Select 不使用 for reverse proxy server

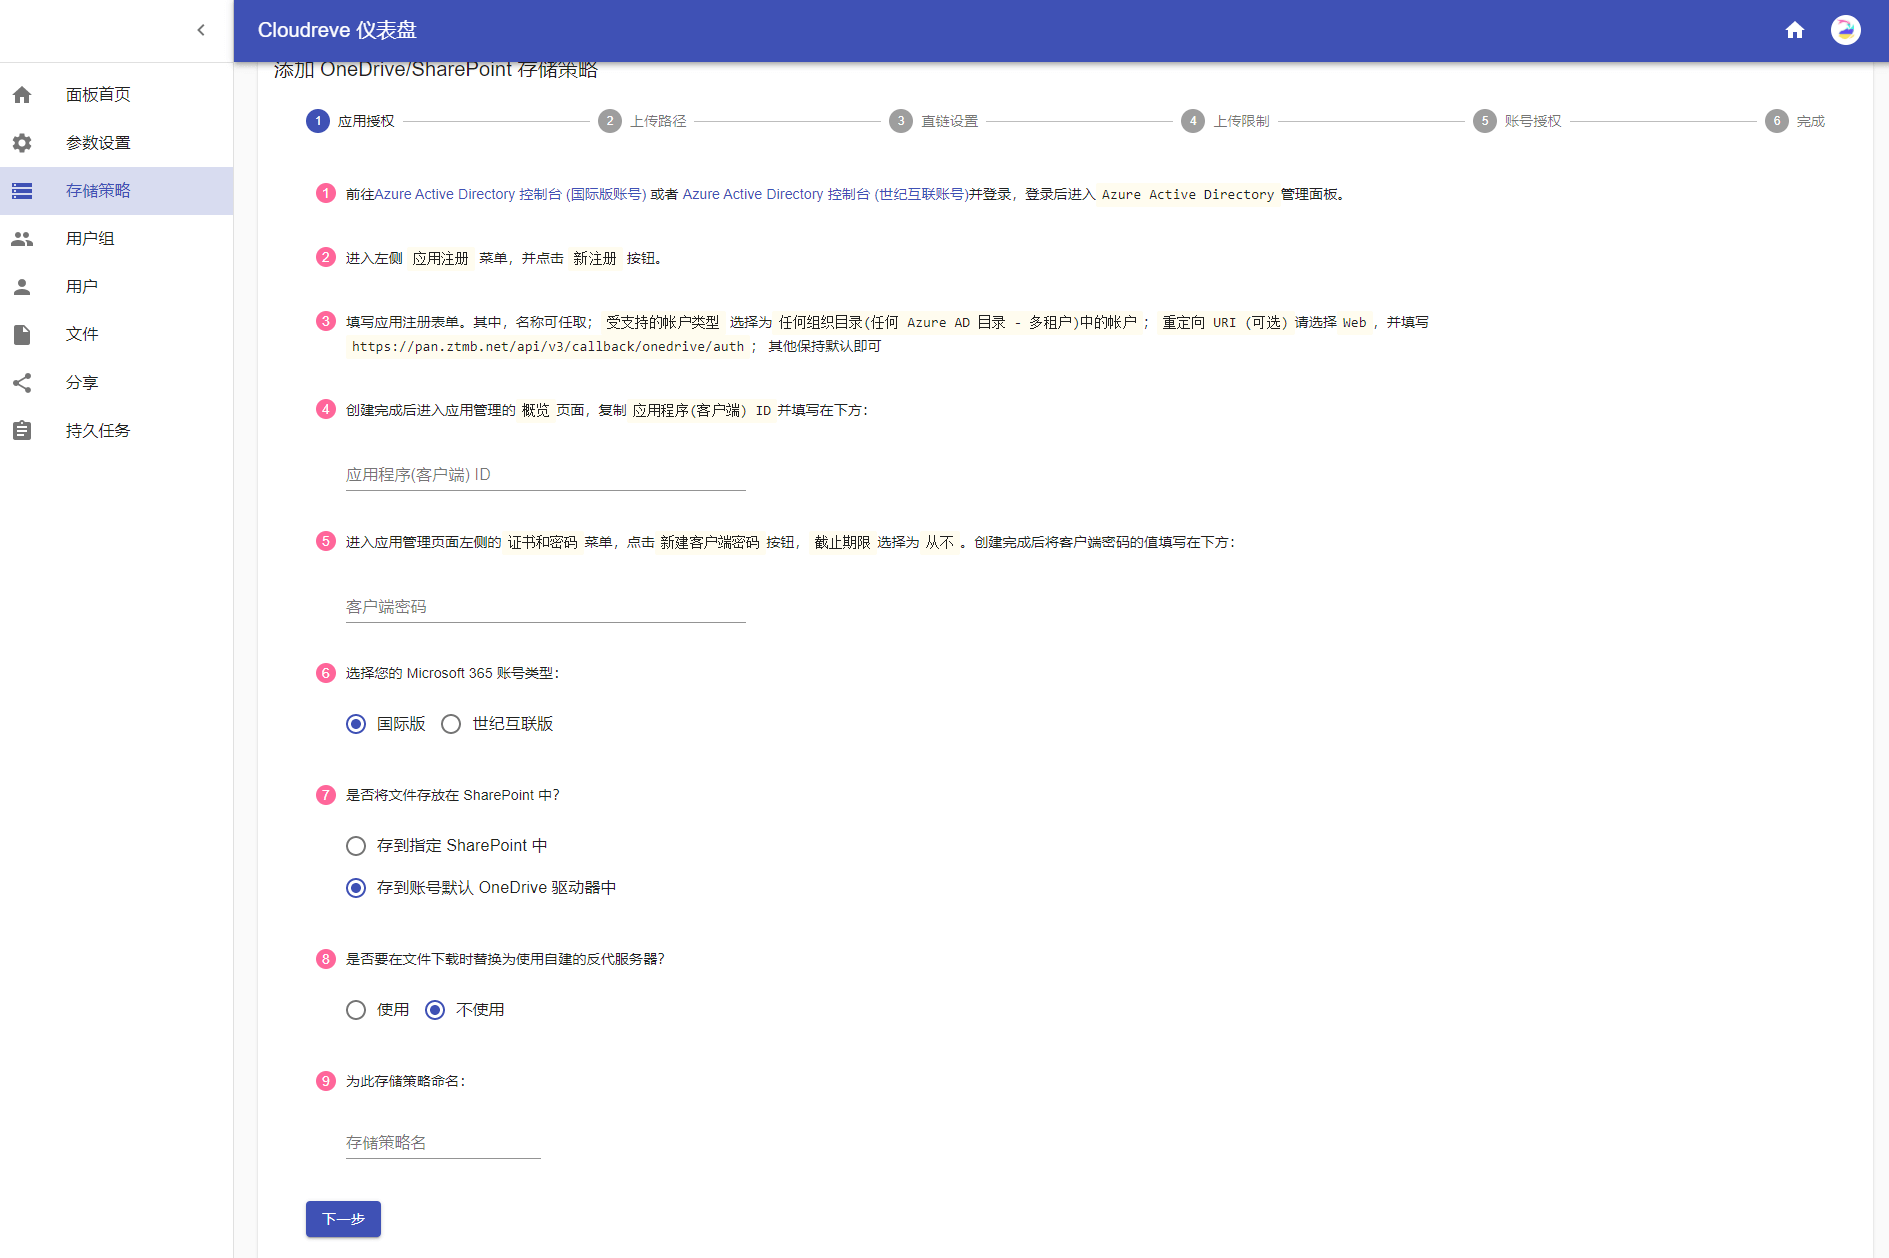point(435,1010)
